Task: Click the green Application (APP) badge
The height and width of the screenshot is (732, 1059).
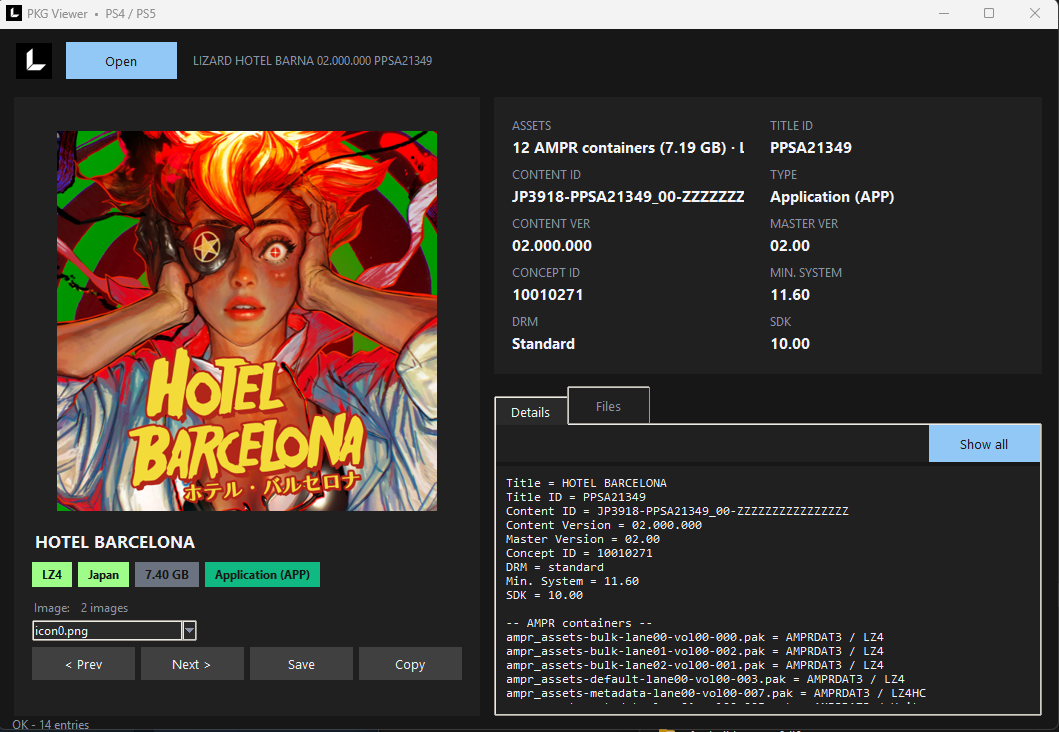Action: point(262,575)
